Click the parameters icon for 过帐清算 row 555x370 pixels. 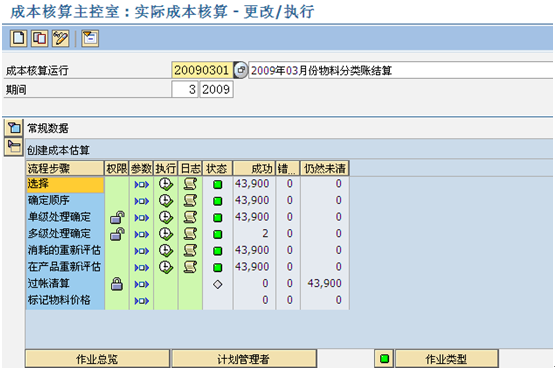(142, 284)
